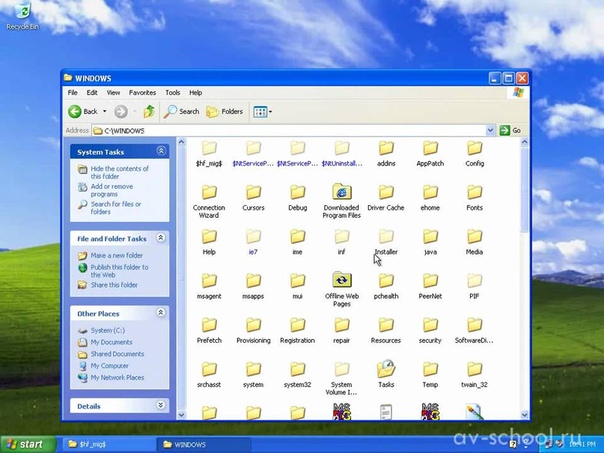Image resolution: width=604 pixels, height=453 pixels.
Task: Select the $NtUninstall folder
Action: 342,154
